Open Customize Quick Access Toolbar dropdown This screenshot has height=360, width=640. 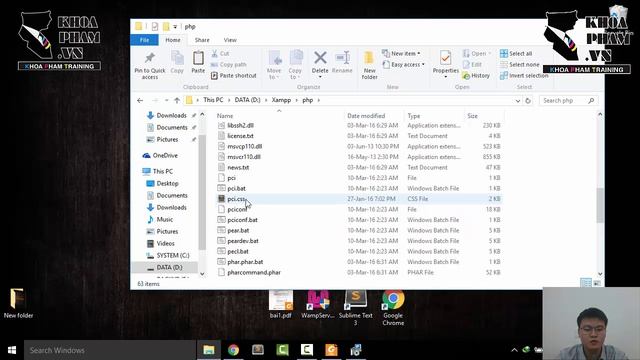pyautogui.click(x=175, y=27)
